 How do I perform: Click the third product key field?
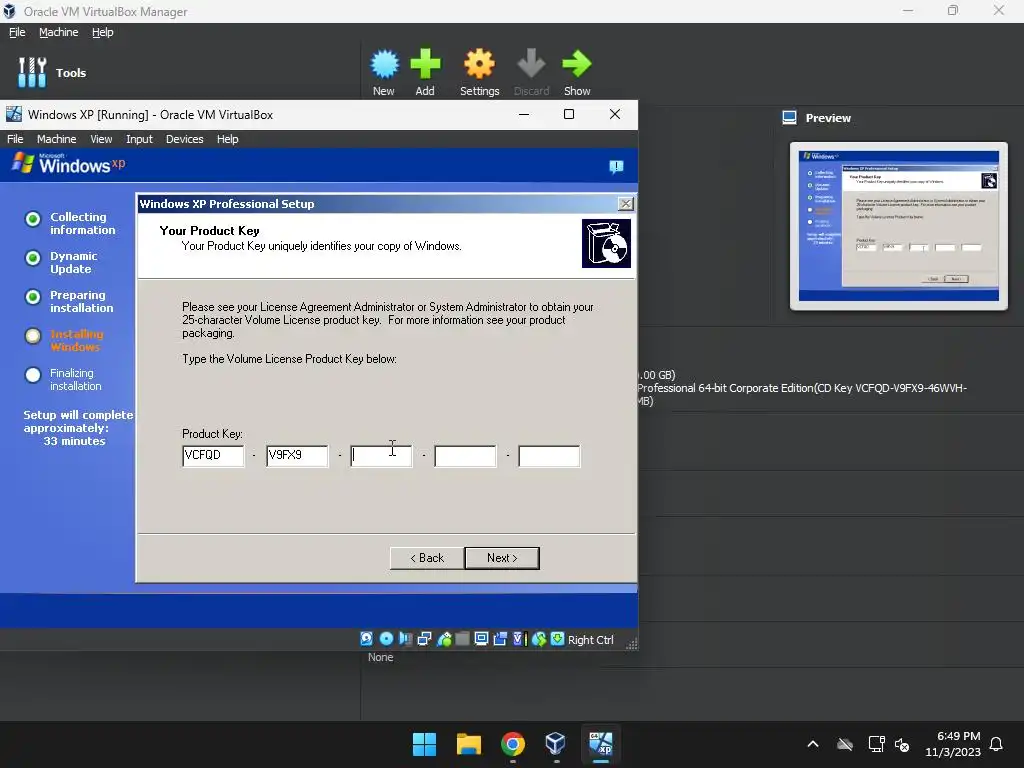tap(381, 456)
